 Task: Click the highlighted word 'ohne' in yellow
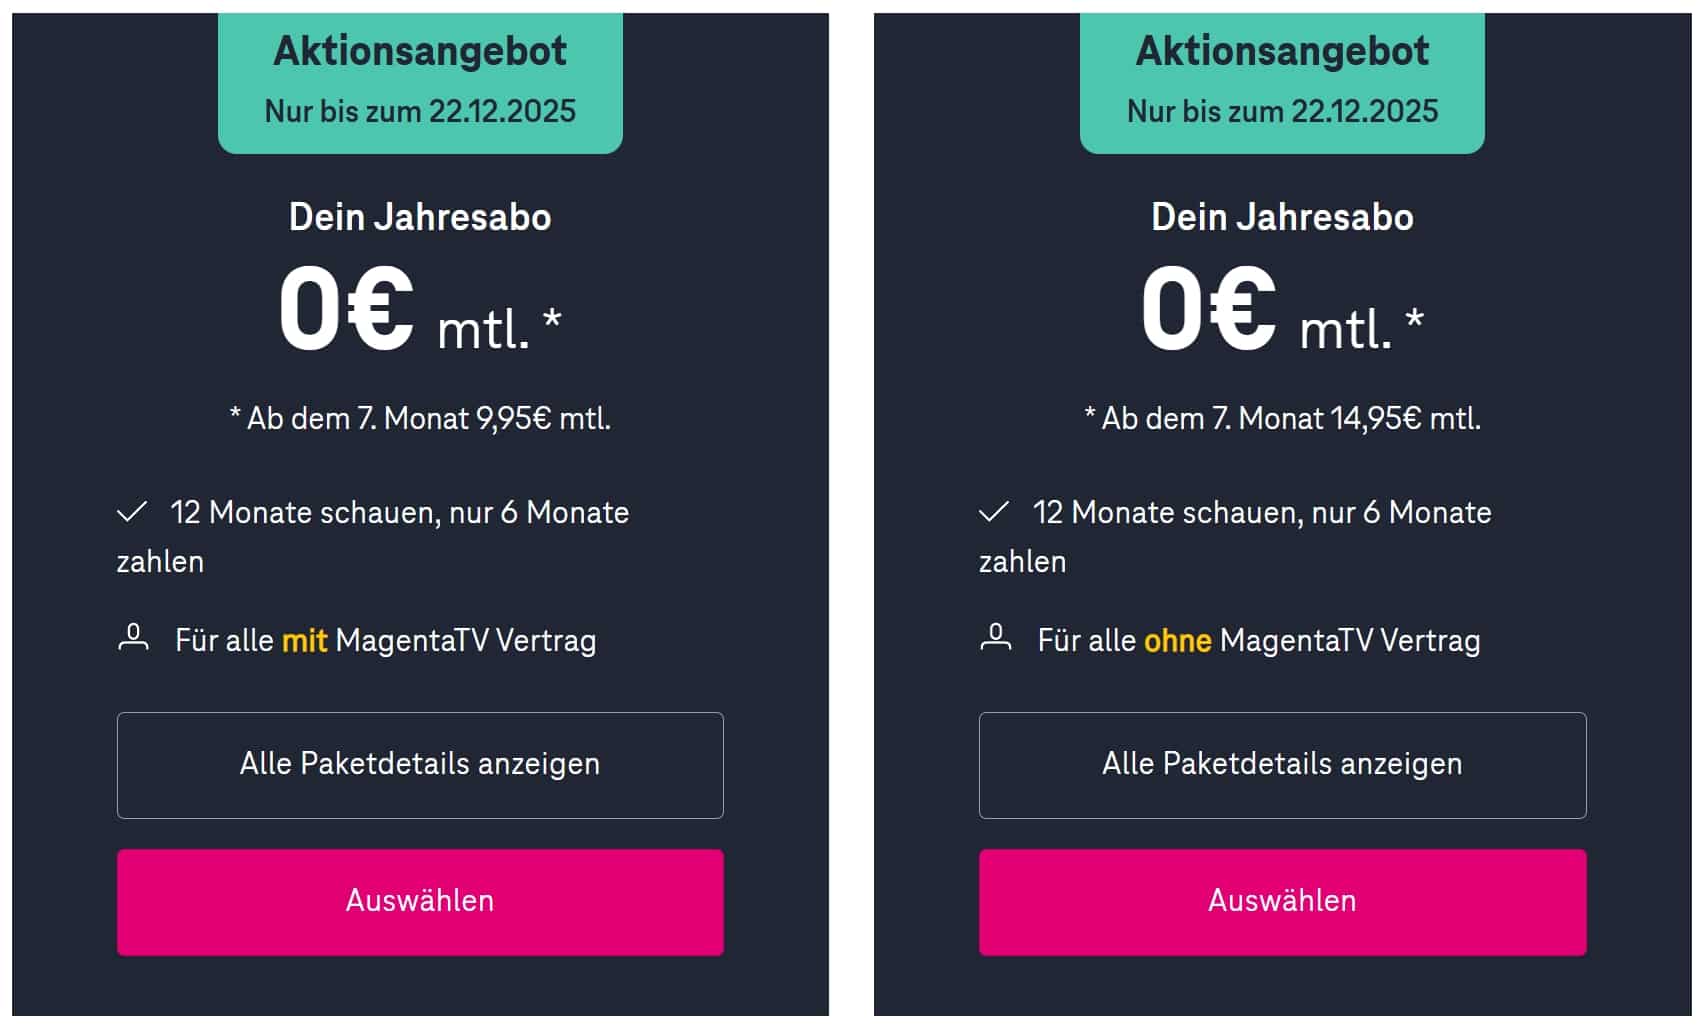coord(1178,640)
